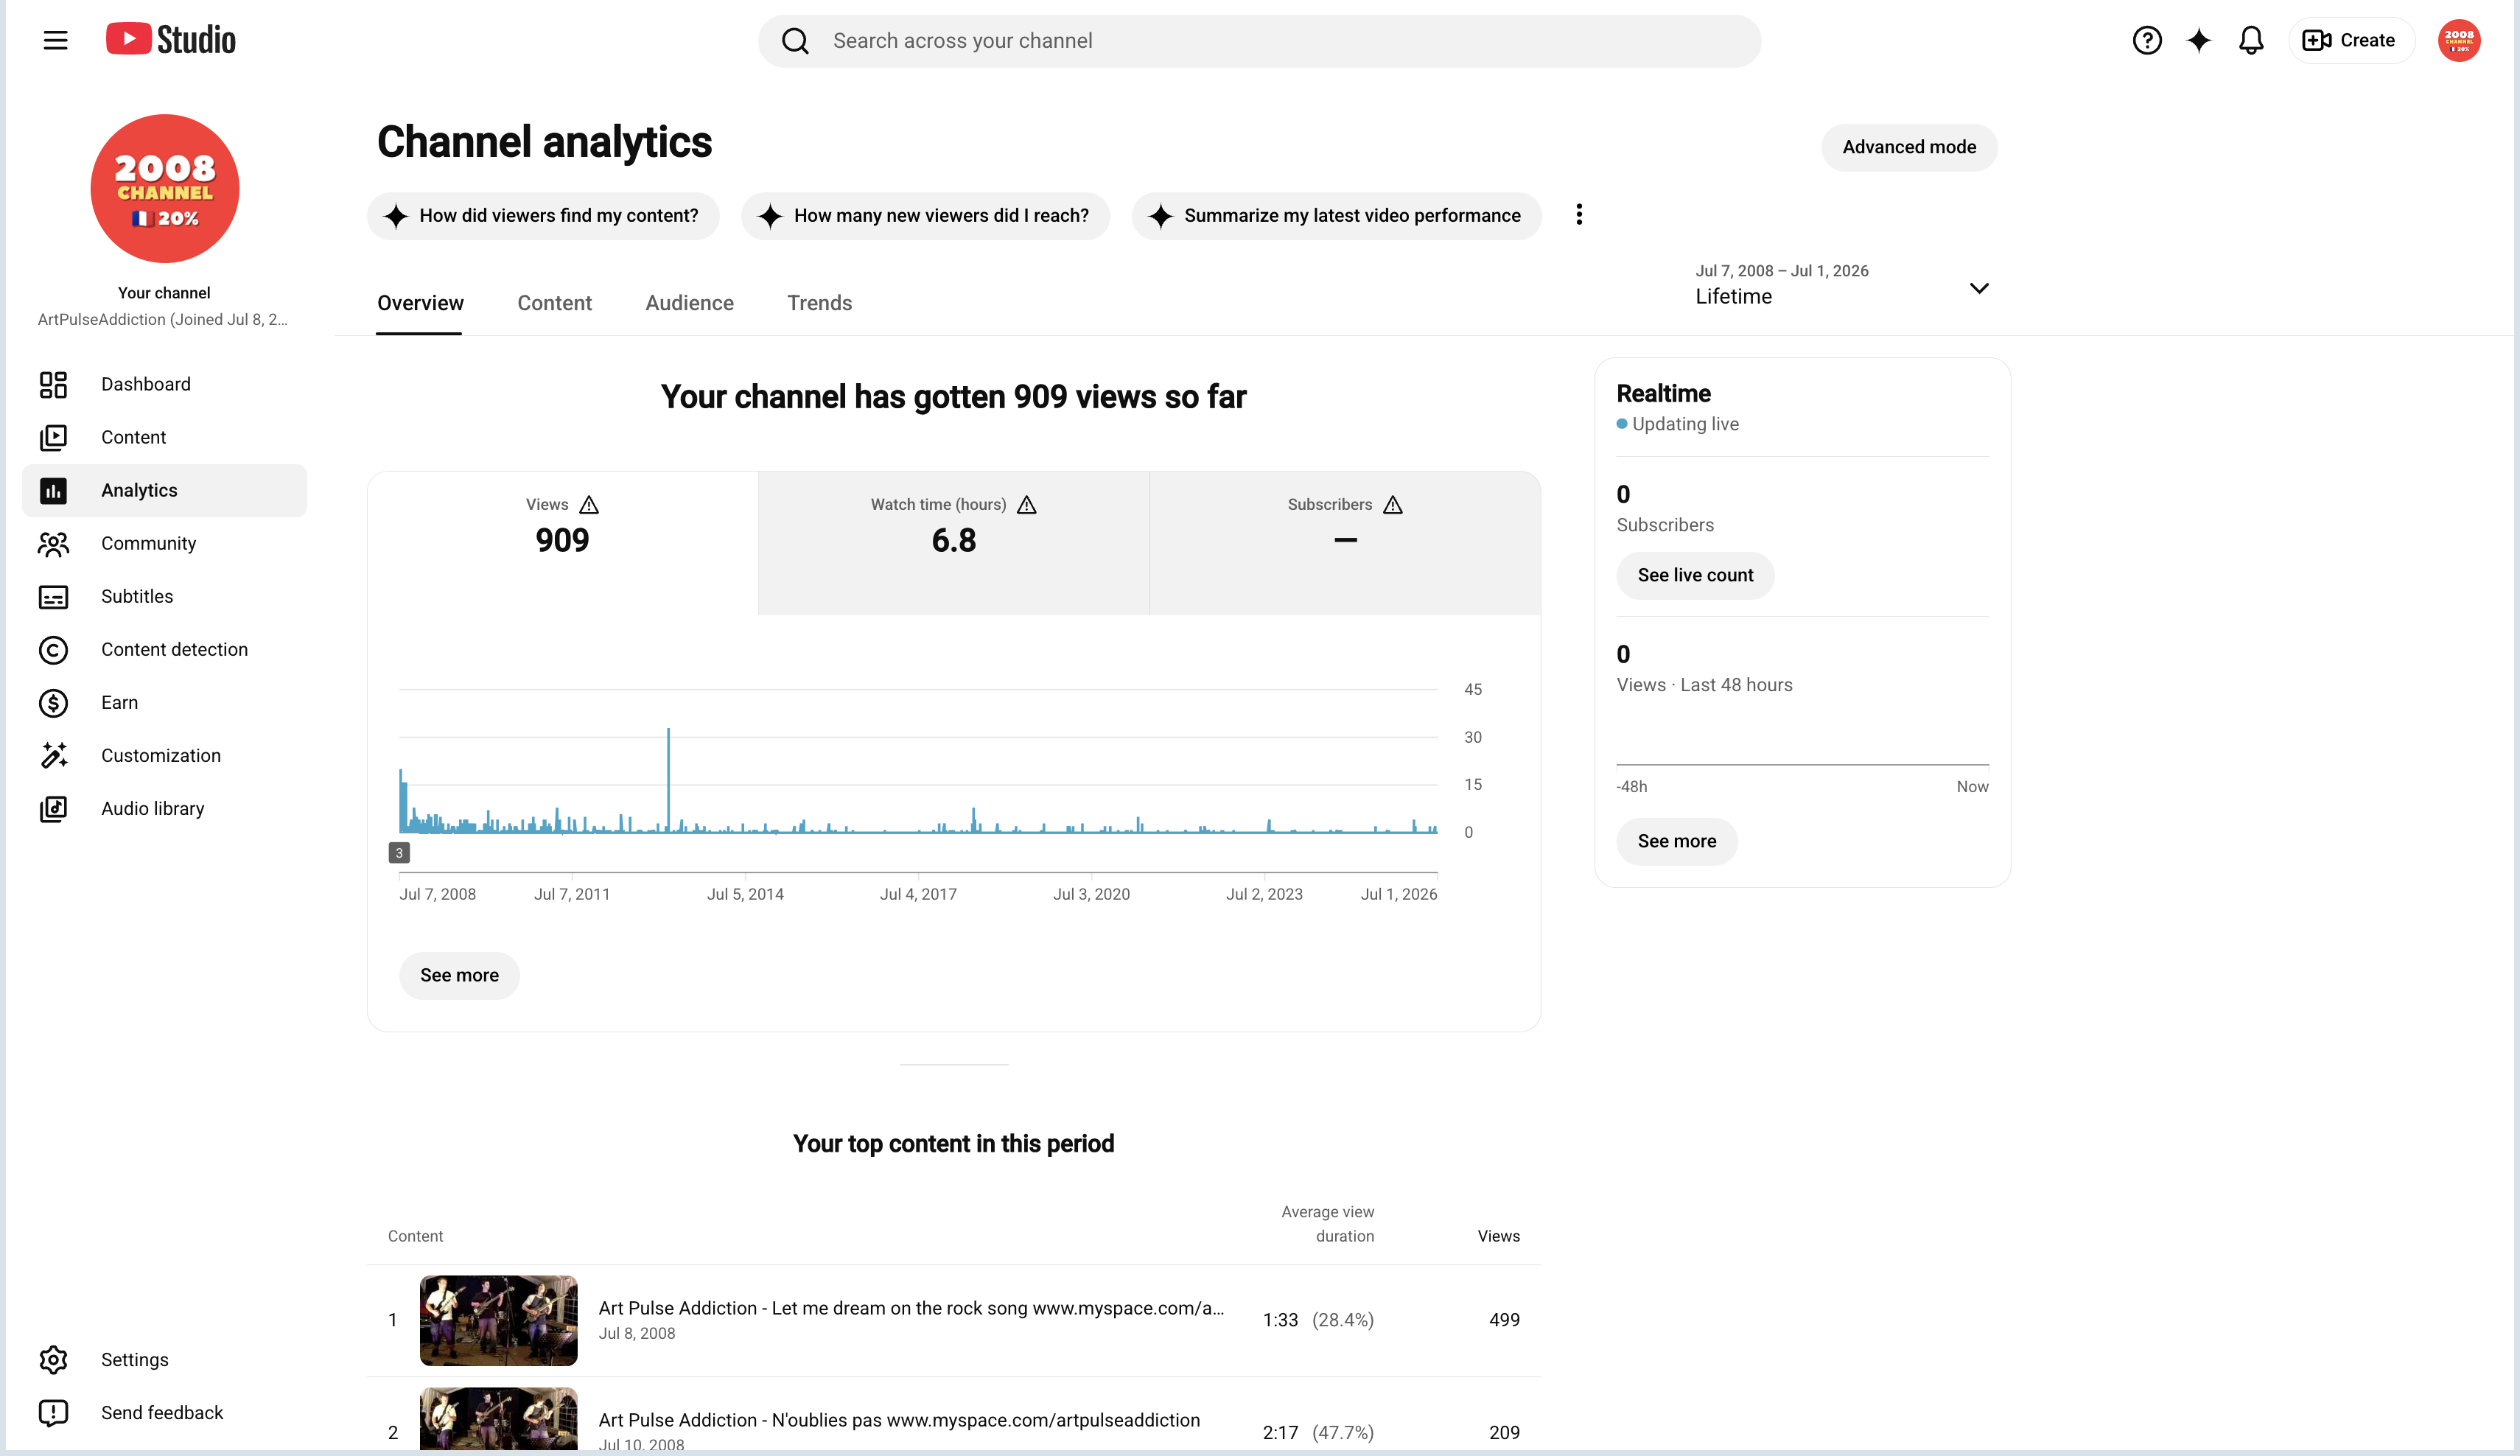The image size is (2520, 1456).
Task: Ask 'How many new viewers did I reach?'
Action: [x=925, y=216]
